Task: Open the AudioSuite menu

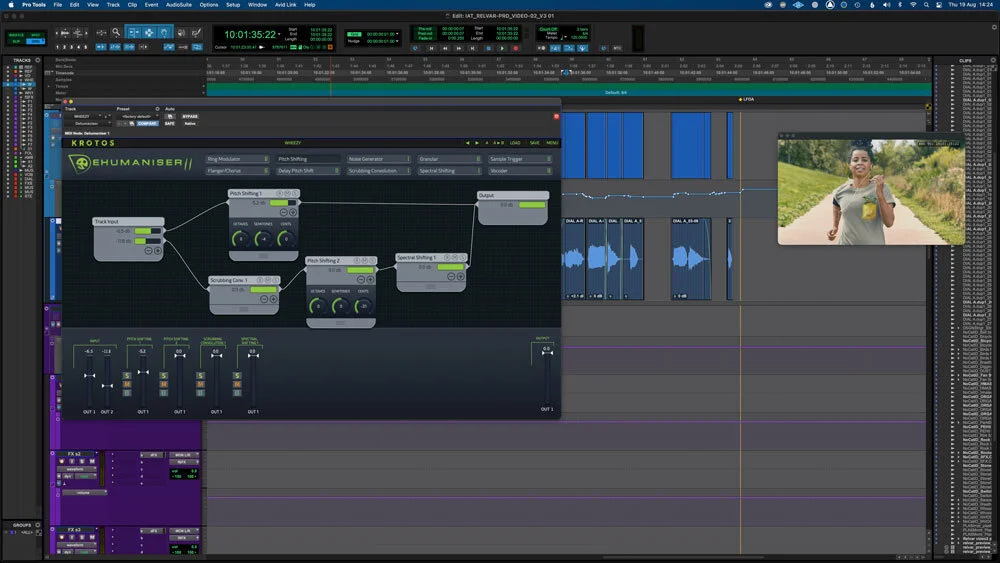Action: [x=179, y=4]
